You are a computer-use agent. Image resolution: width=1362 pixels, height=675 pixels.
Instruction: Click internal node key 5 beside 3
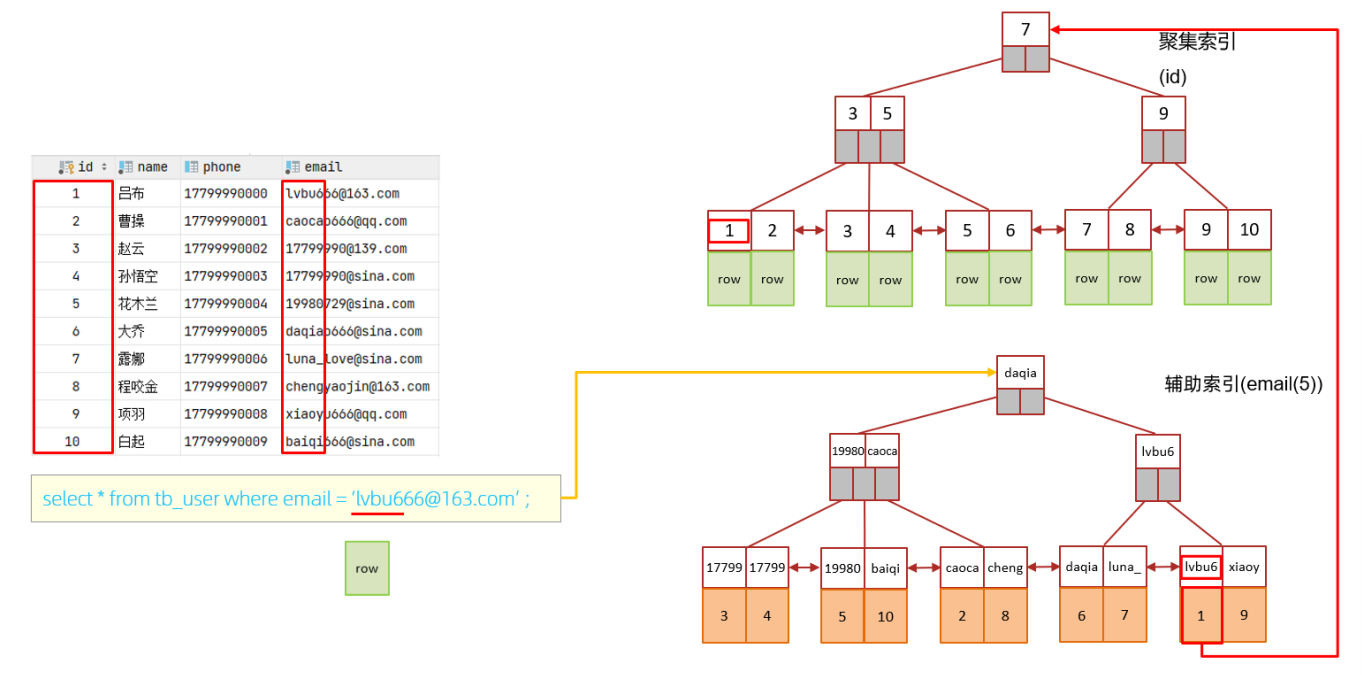pos(887,113)
